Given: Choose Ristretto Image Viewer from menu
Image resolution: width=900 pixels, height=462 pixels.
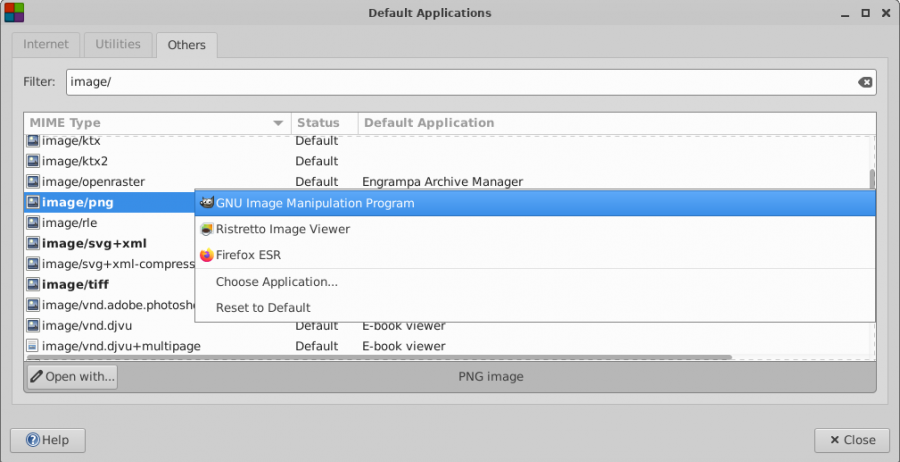Looking at the screenshot, I should [x=535, y=229].
